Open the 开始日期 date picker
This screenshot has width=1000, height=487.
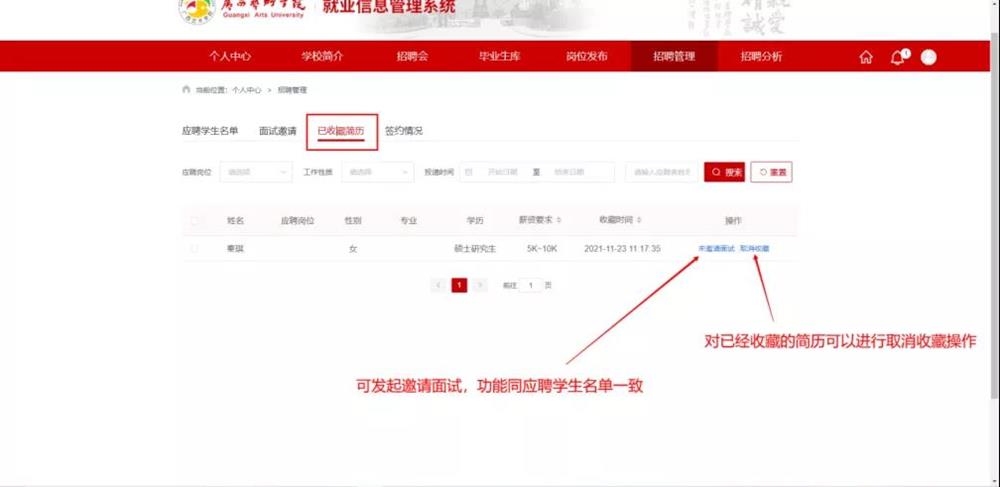(495, 172)
